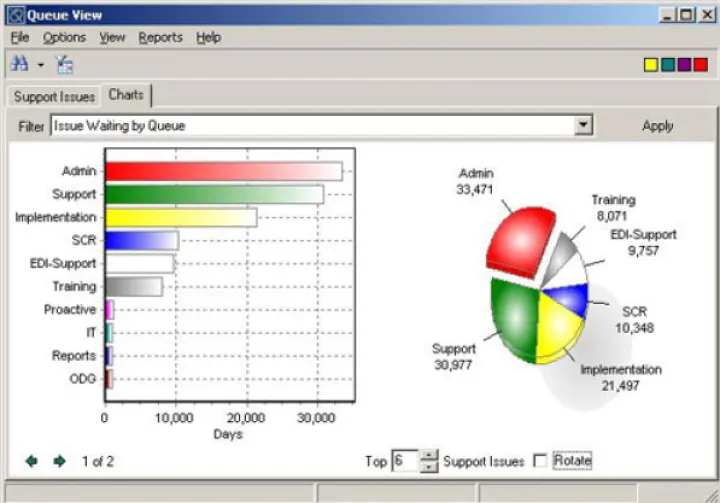Click the yellow square in toolbar
The height and width of the screenshot is (503, 720).
coord(650,65)
